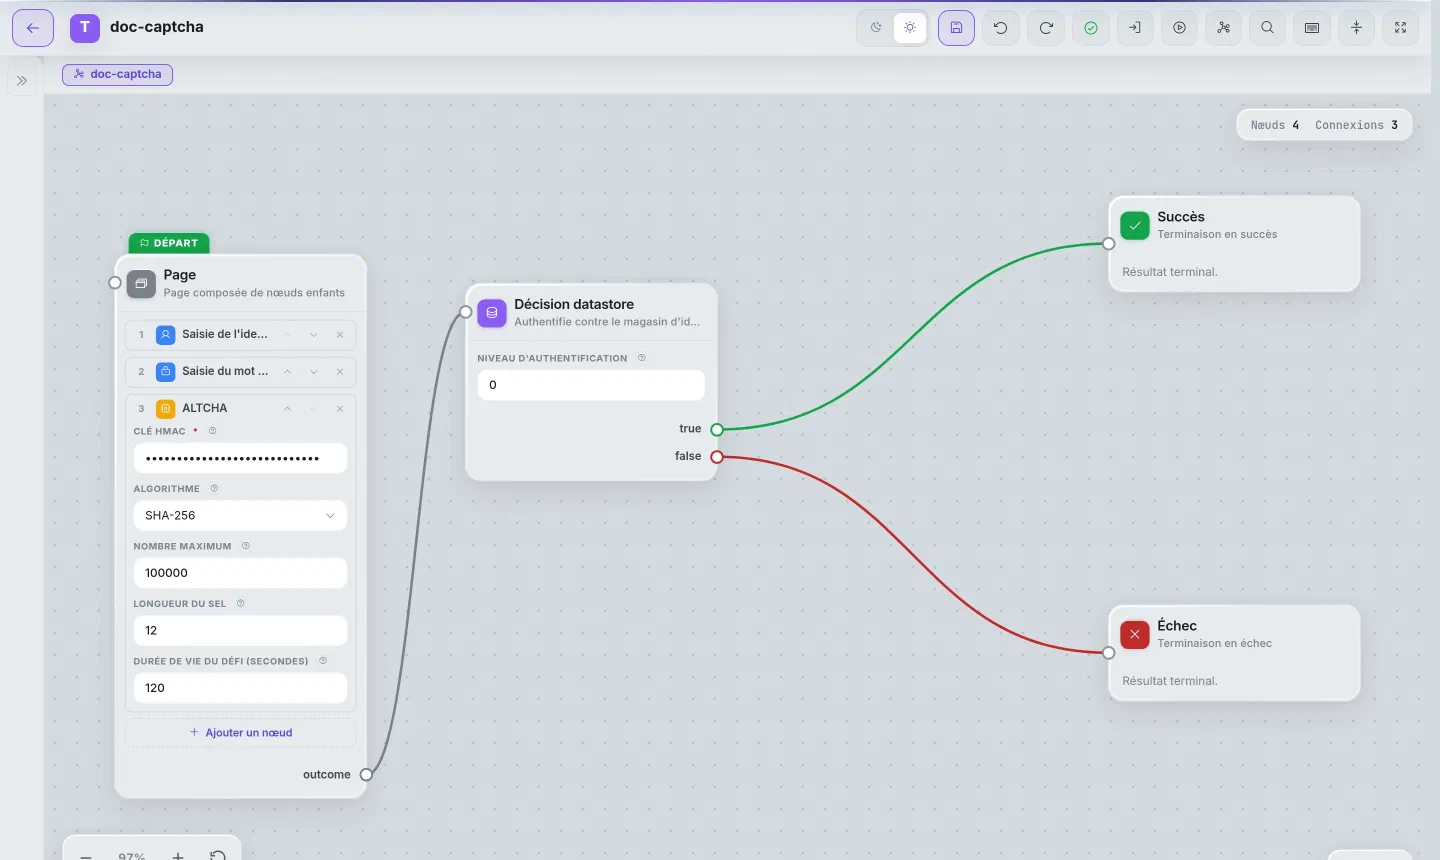Click the green DÉPART badge
Viewport: 1440px width, 860px height.
coord(169,243)
